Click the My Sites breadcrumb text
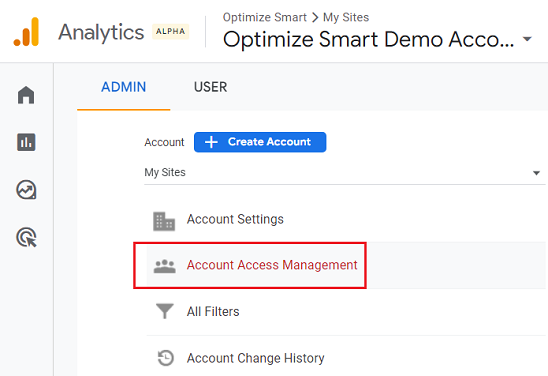548x376 pixels. (346, 17)
